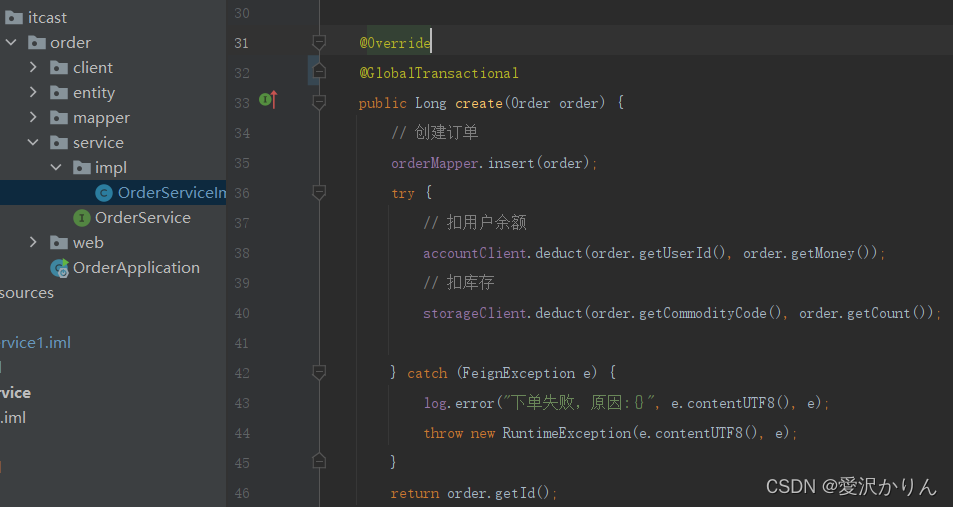Select the entity package label
Screen dimensions: 953x507
(x=94, y=92)
